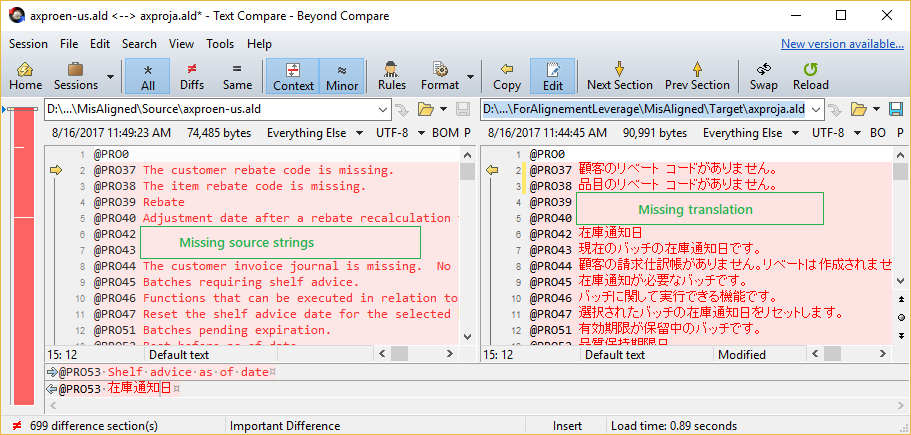Screen dimensions: 911x435
Task: Open the Session menu
Action: tap(28, 44)
